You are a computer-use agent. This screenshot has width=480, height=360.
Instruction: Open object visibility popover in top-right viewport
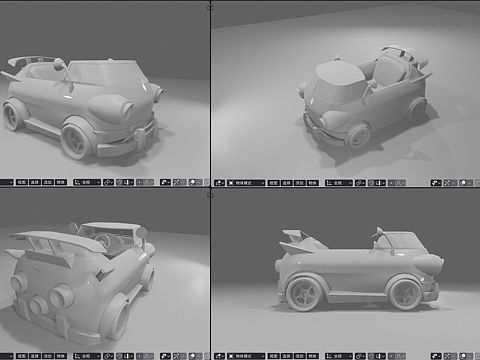436,183
